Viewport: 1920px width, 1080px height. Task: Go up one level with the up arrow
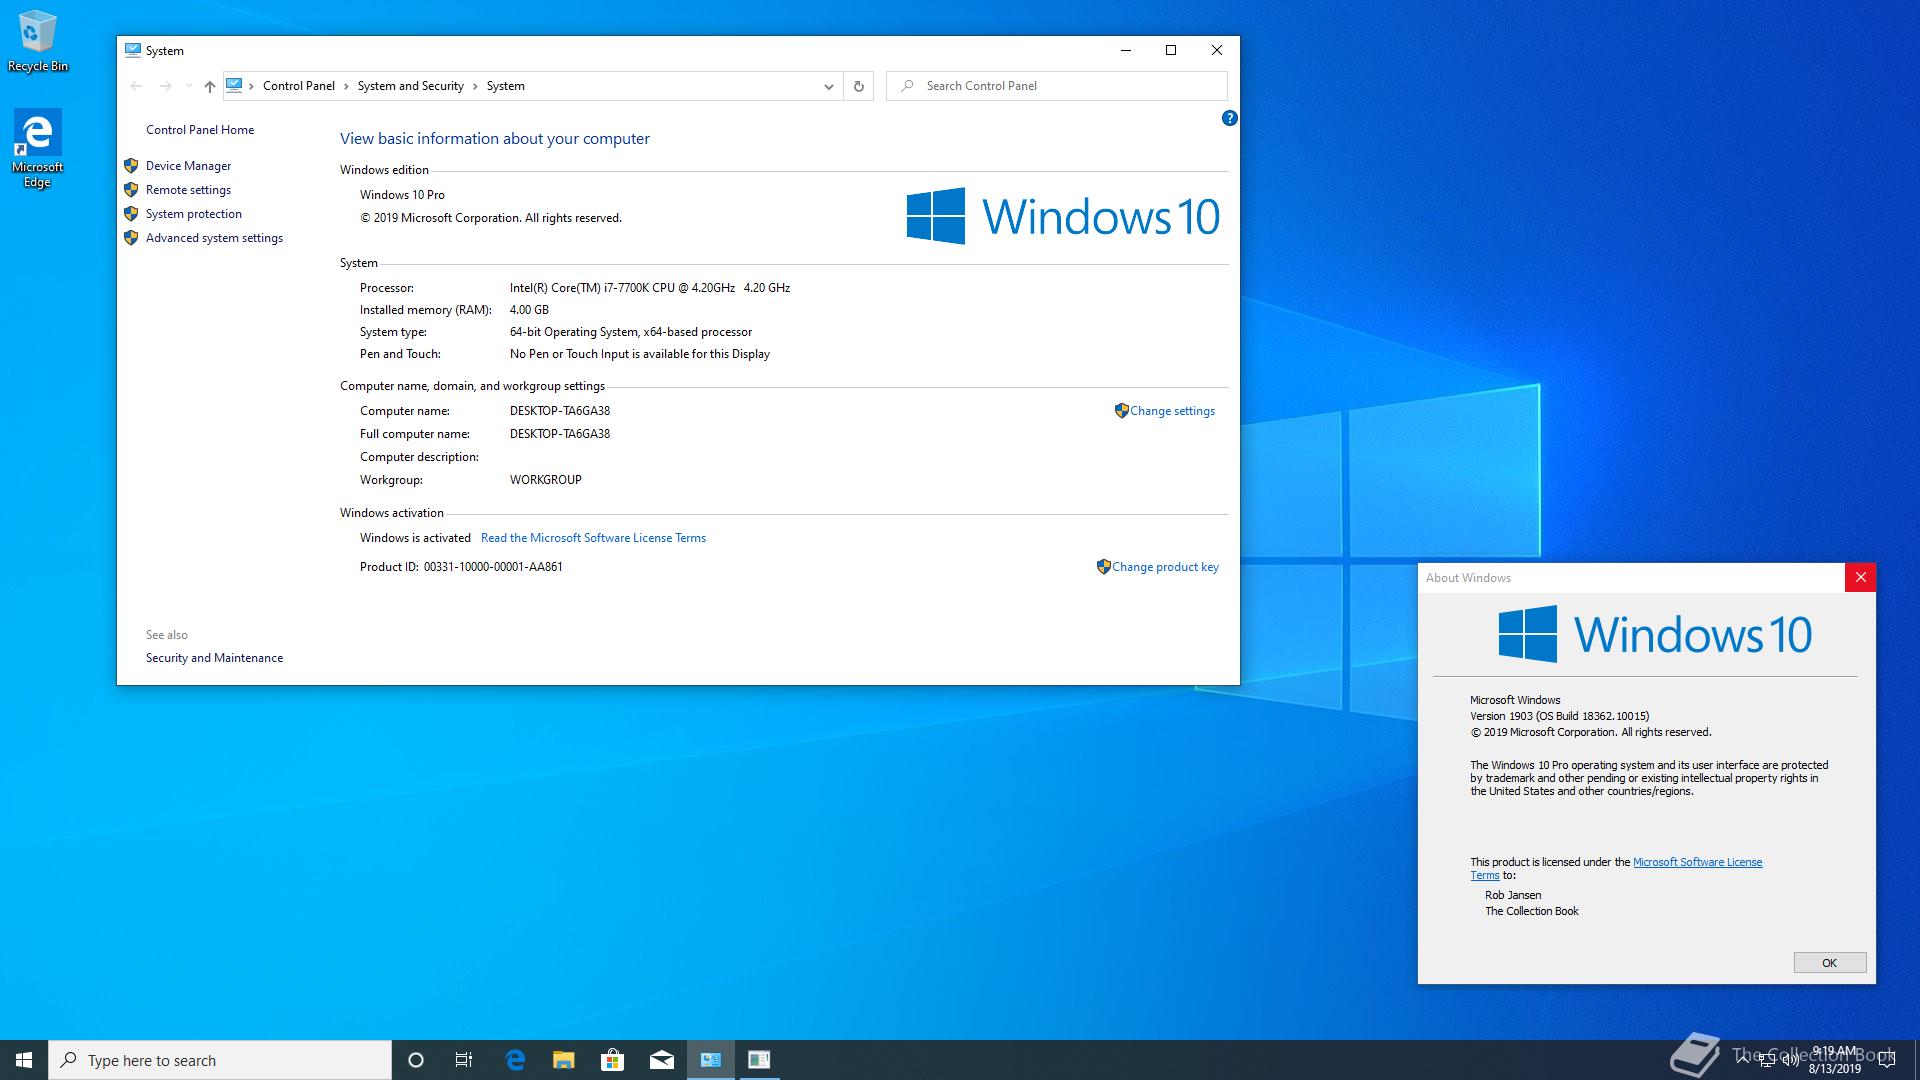[x=209, y=86]
